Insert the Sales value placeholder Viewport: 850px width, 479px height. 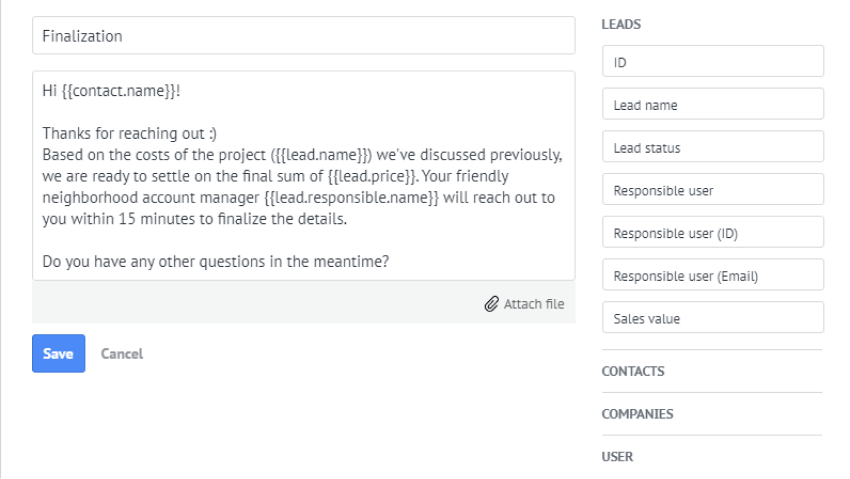712,318
